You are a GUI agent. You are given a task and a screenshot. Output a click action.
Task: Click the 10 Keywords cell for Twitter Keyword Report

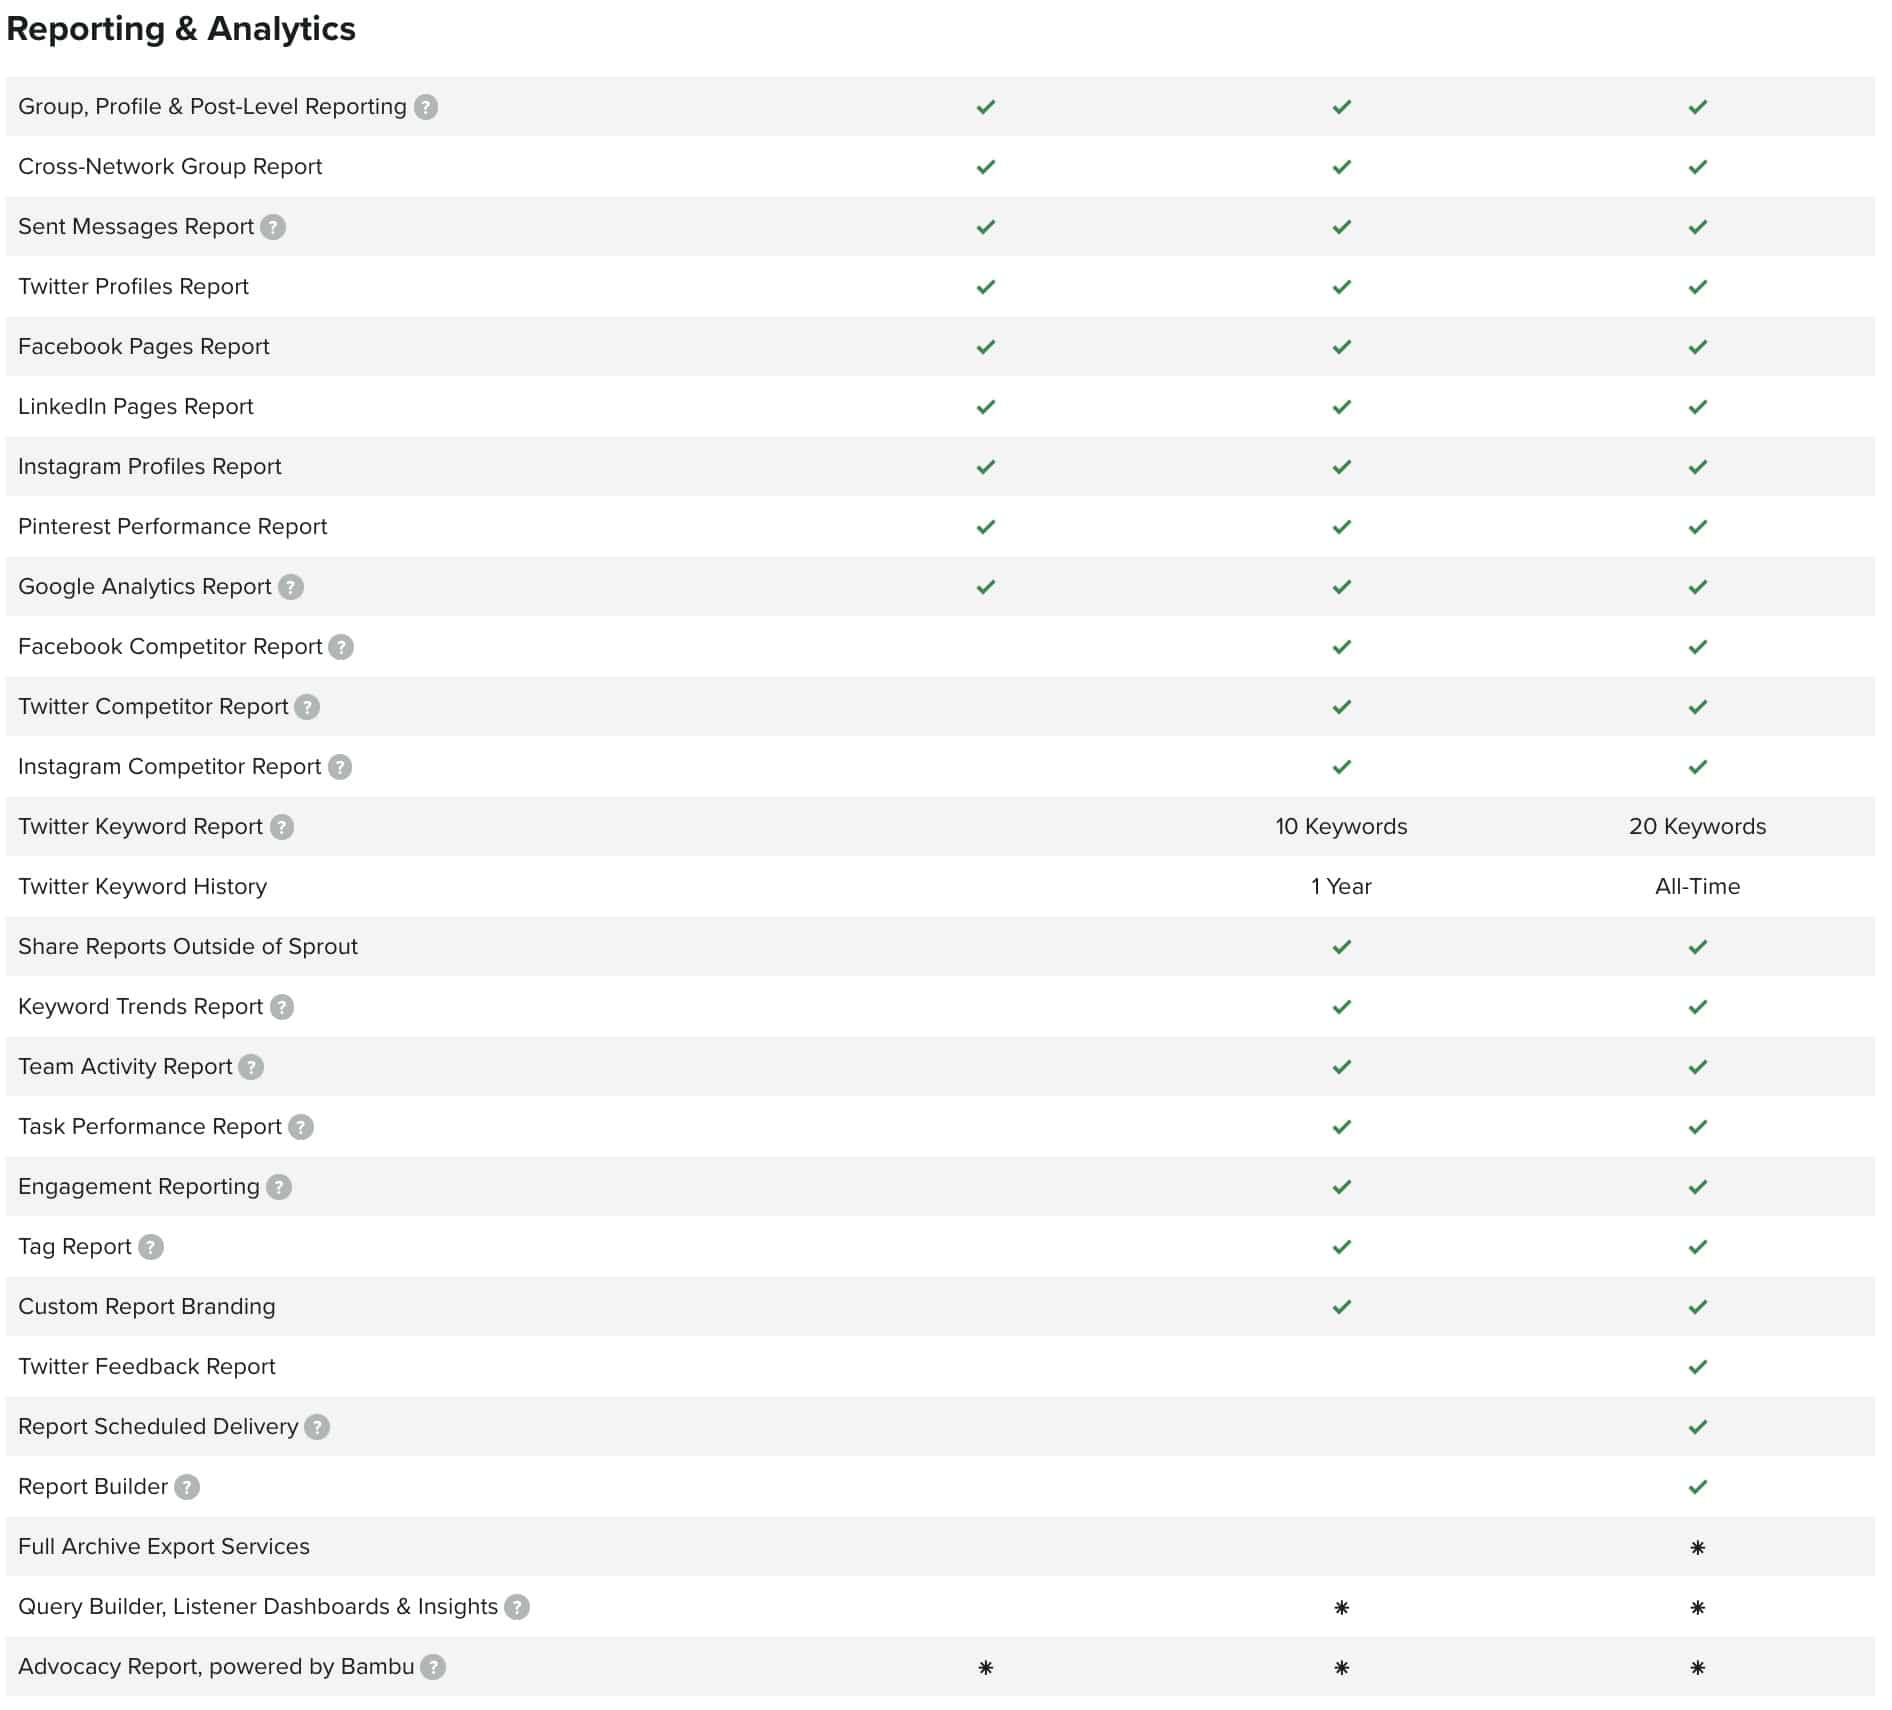pos(1341,826)
